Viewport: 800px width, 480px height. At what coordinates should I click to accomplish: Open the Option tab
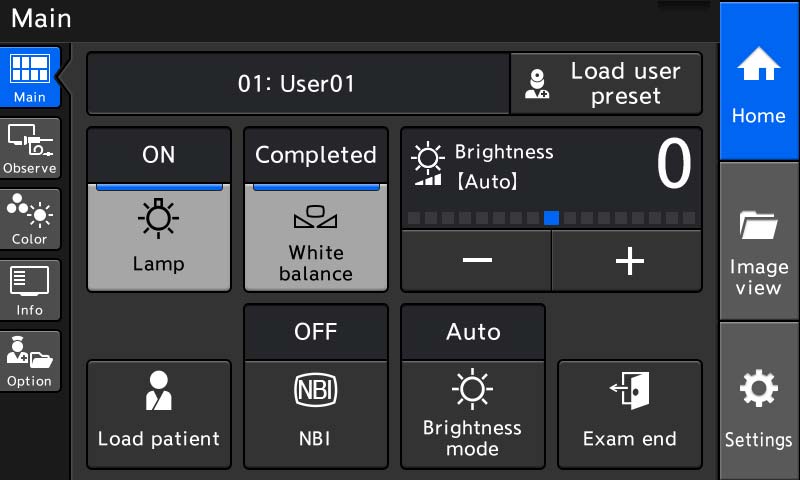point(30,361)
